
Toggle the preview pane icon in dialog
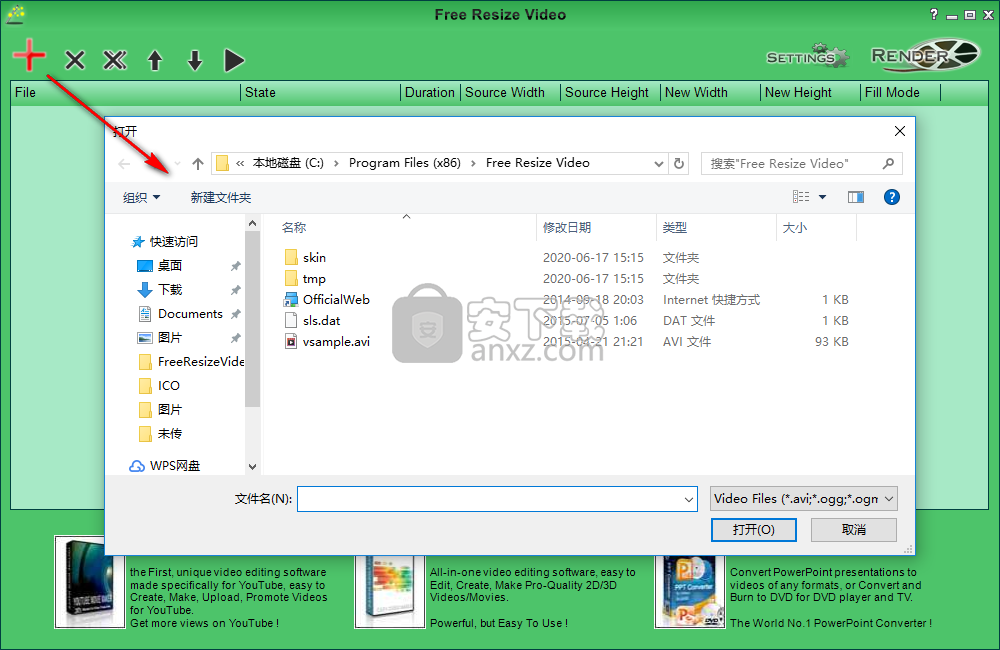(x=856, y=197)
